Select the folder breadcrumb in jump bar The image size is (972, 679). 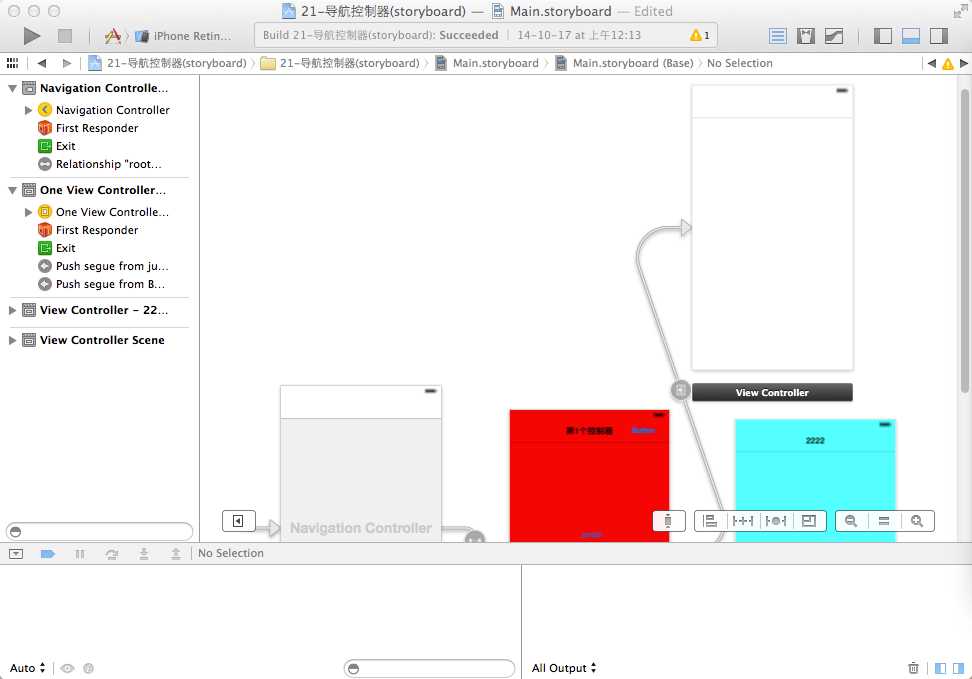340,63
